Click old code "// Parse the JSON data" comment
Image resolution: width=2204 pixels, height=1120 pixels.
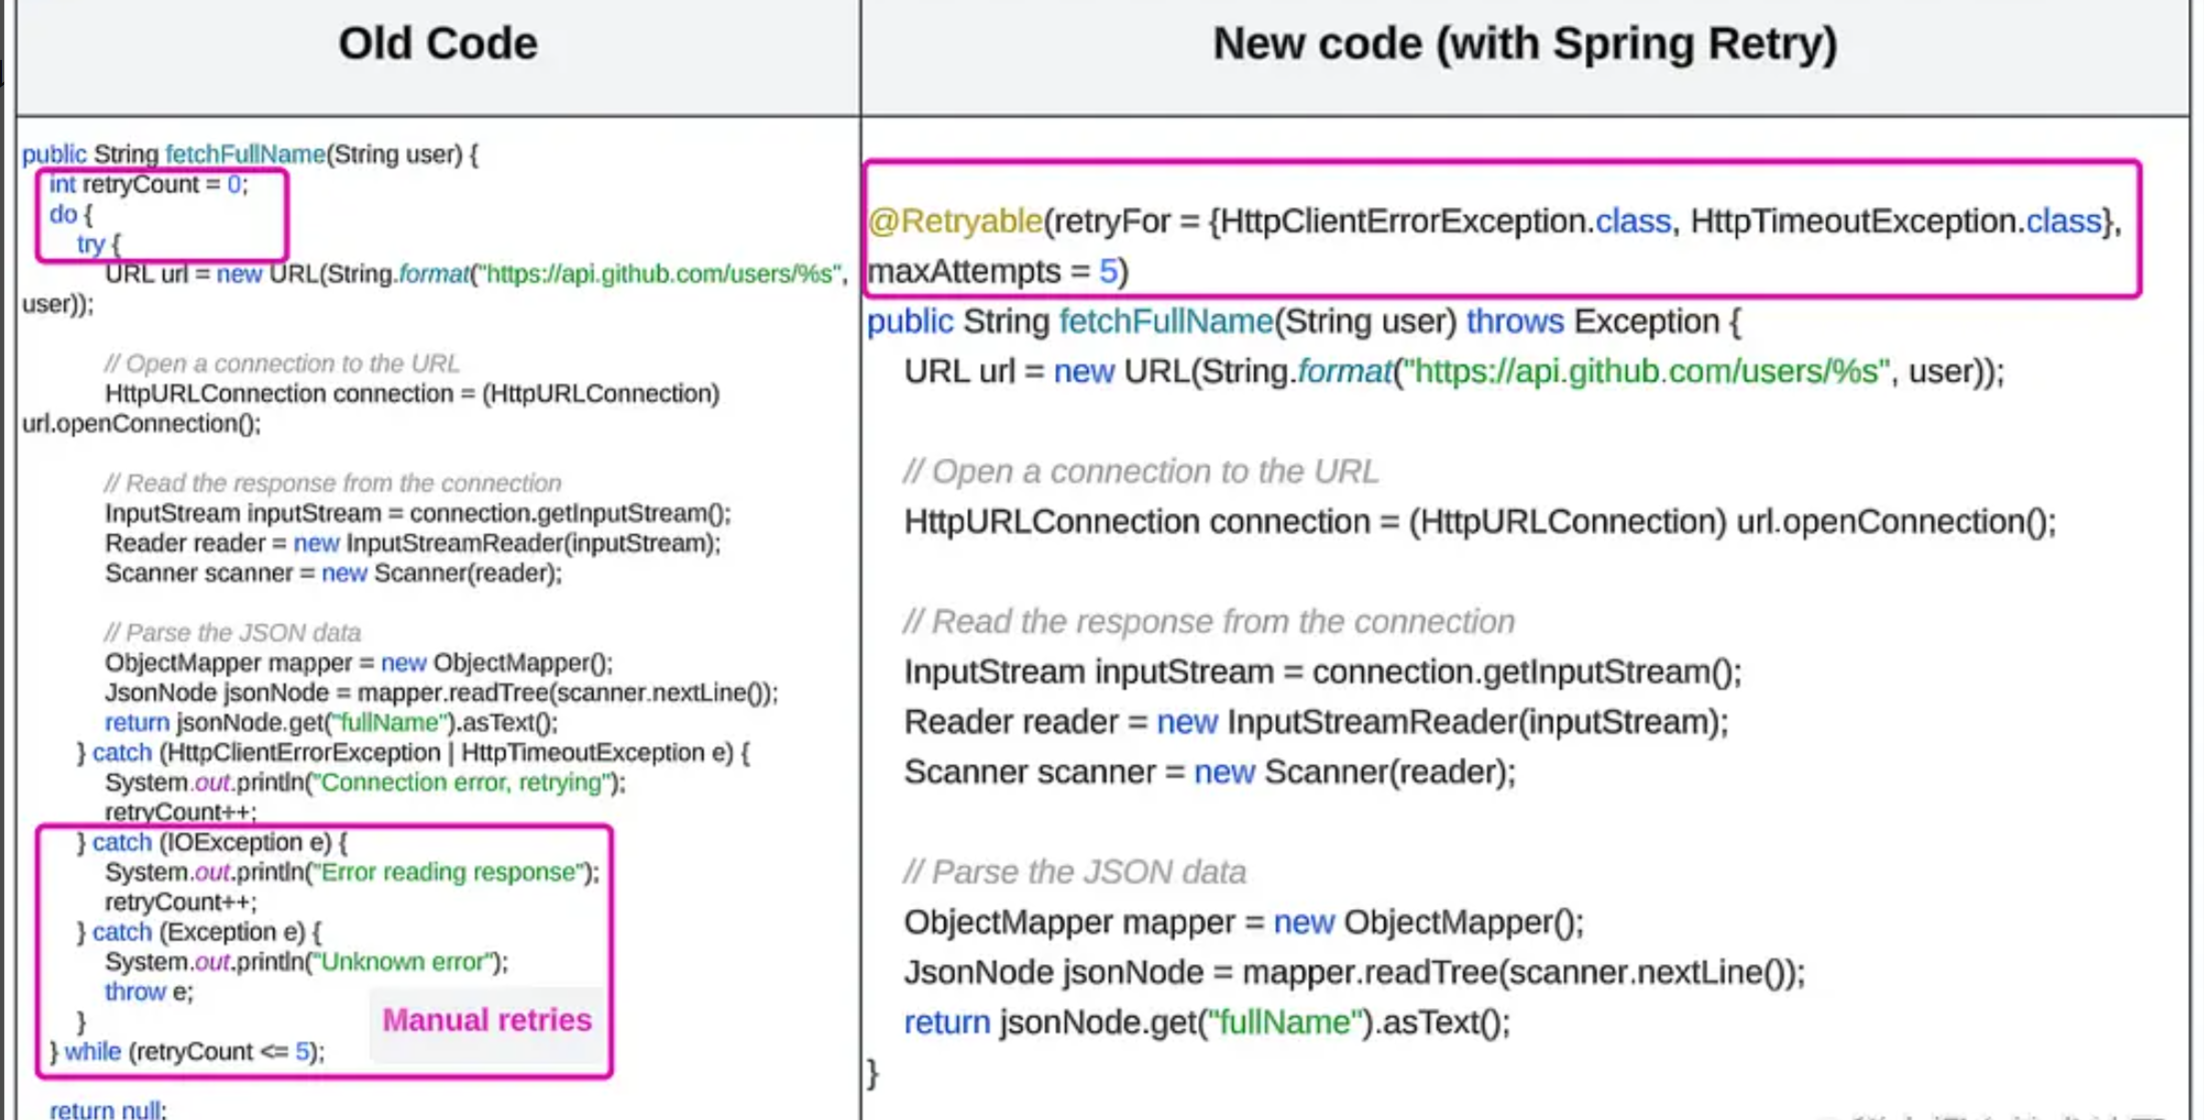(233, 632)
